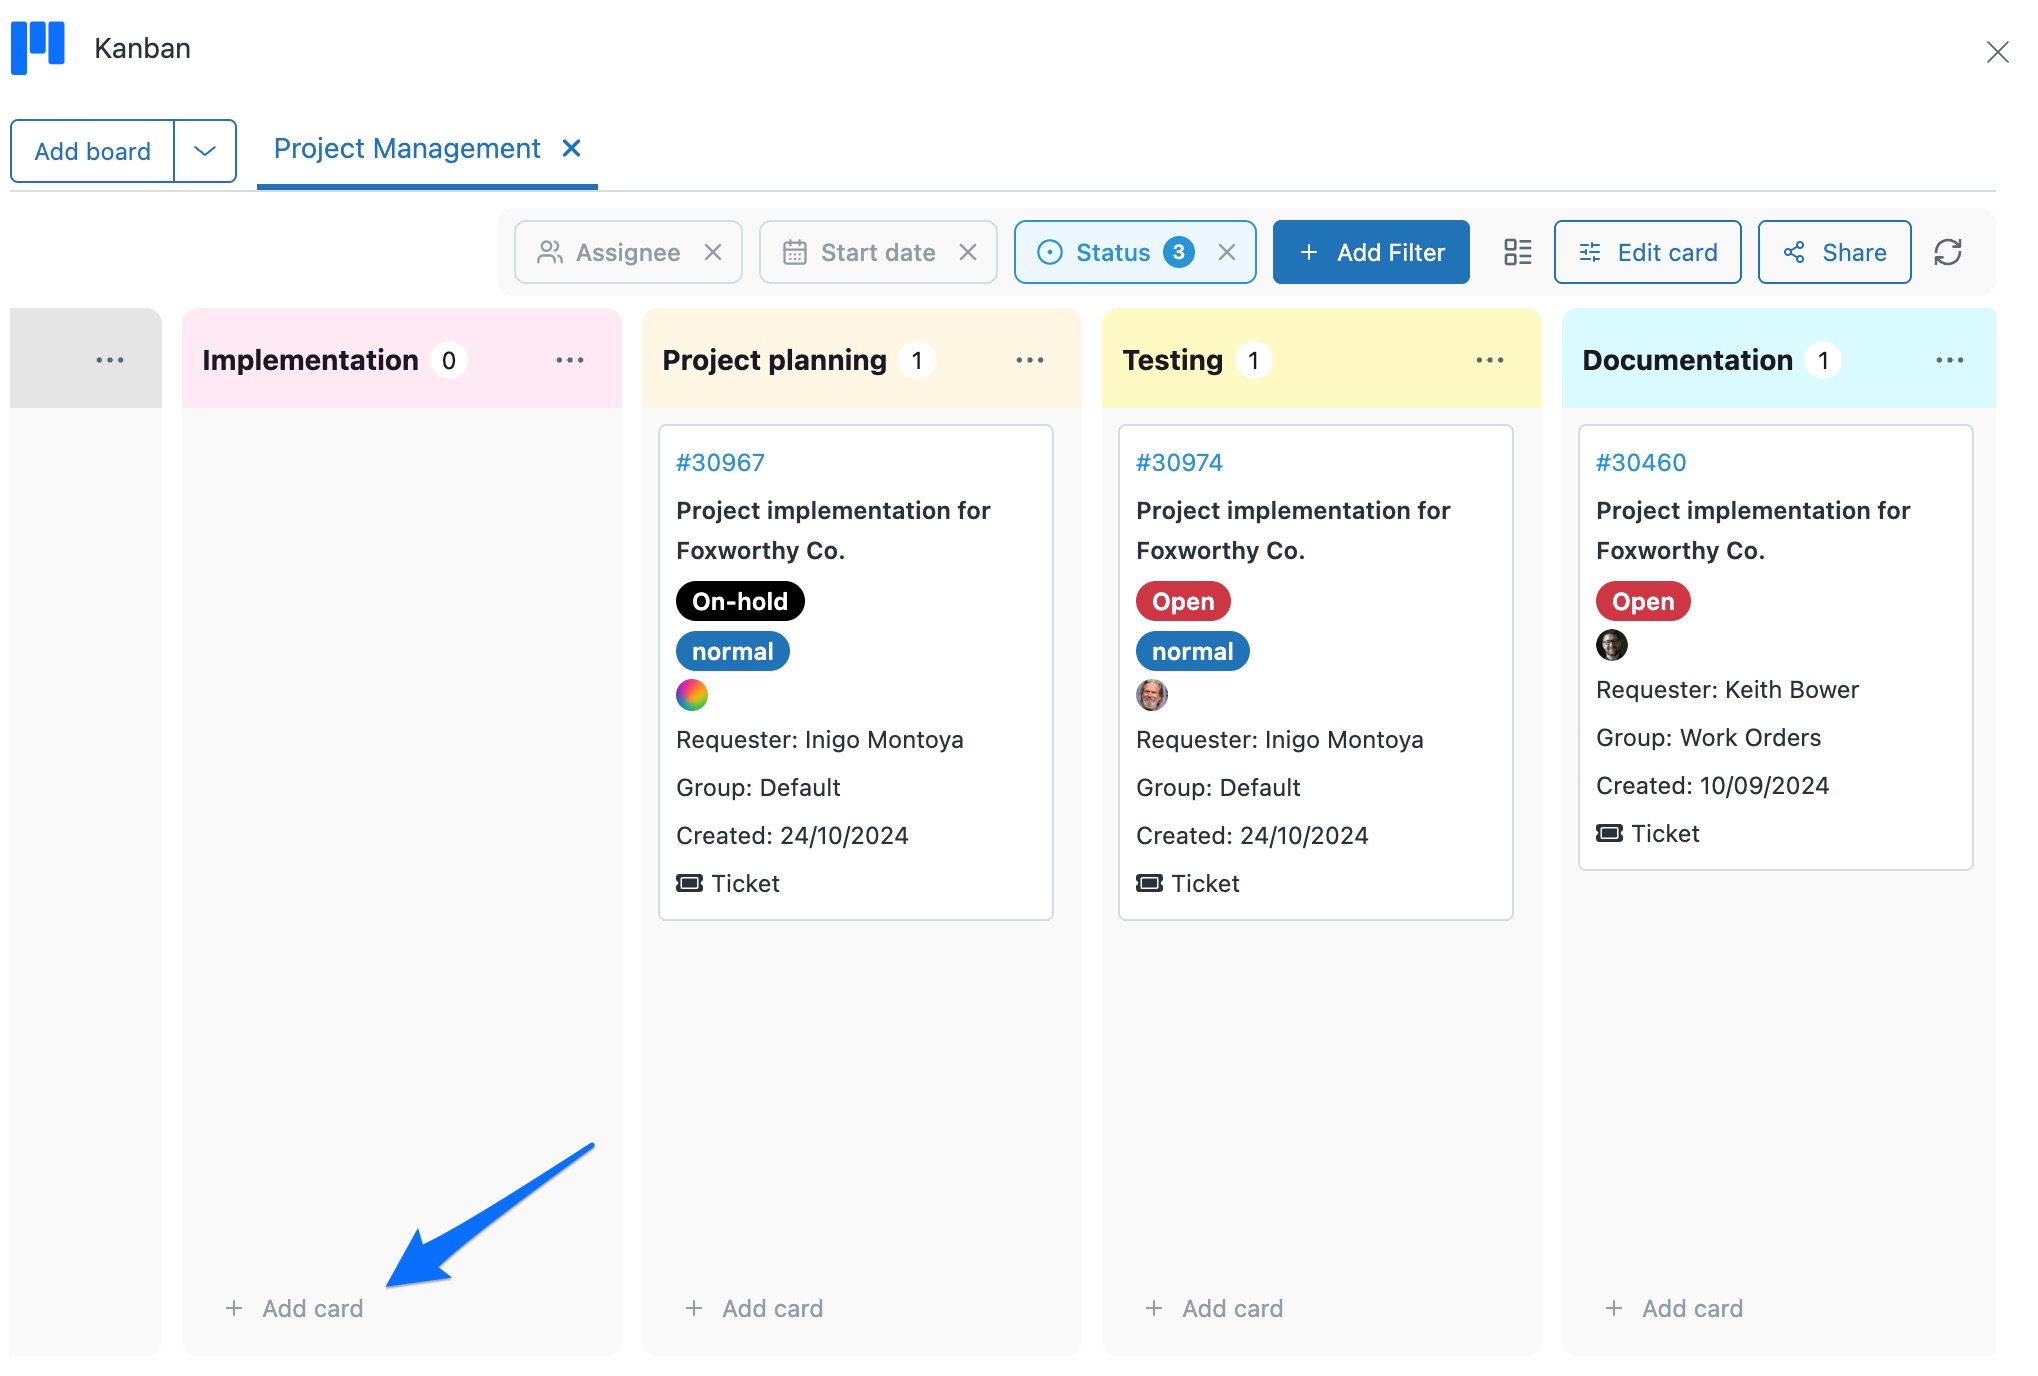This screenshot has height=1376, width=2038.
Task: Add card in the Implementation column
Action: tap(294, 1308)
